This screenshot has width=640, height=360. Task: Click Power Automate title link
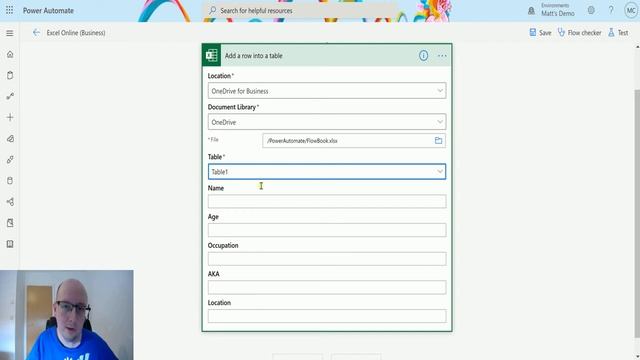[x=48, y=11]
